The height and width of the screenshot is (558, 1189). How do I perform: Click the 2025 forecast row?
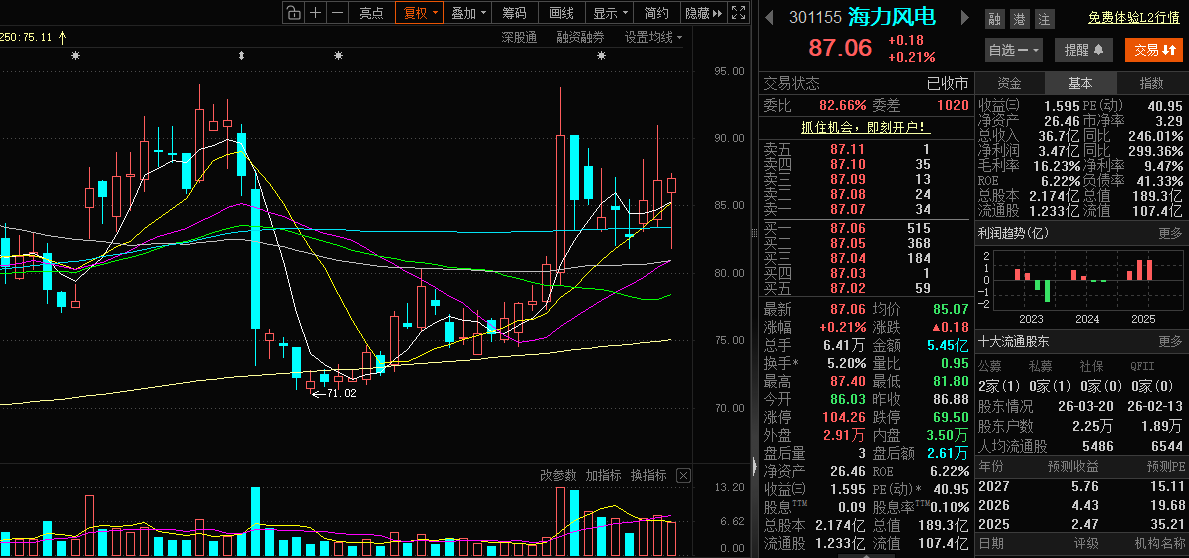pos(1081,524)
